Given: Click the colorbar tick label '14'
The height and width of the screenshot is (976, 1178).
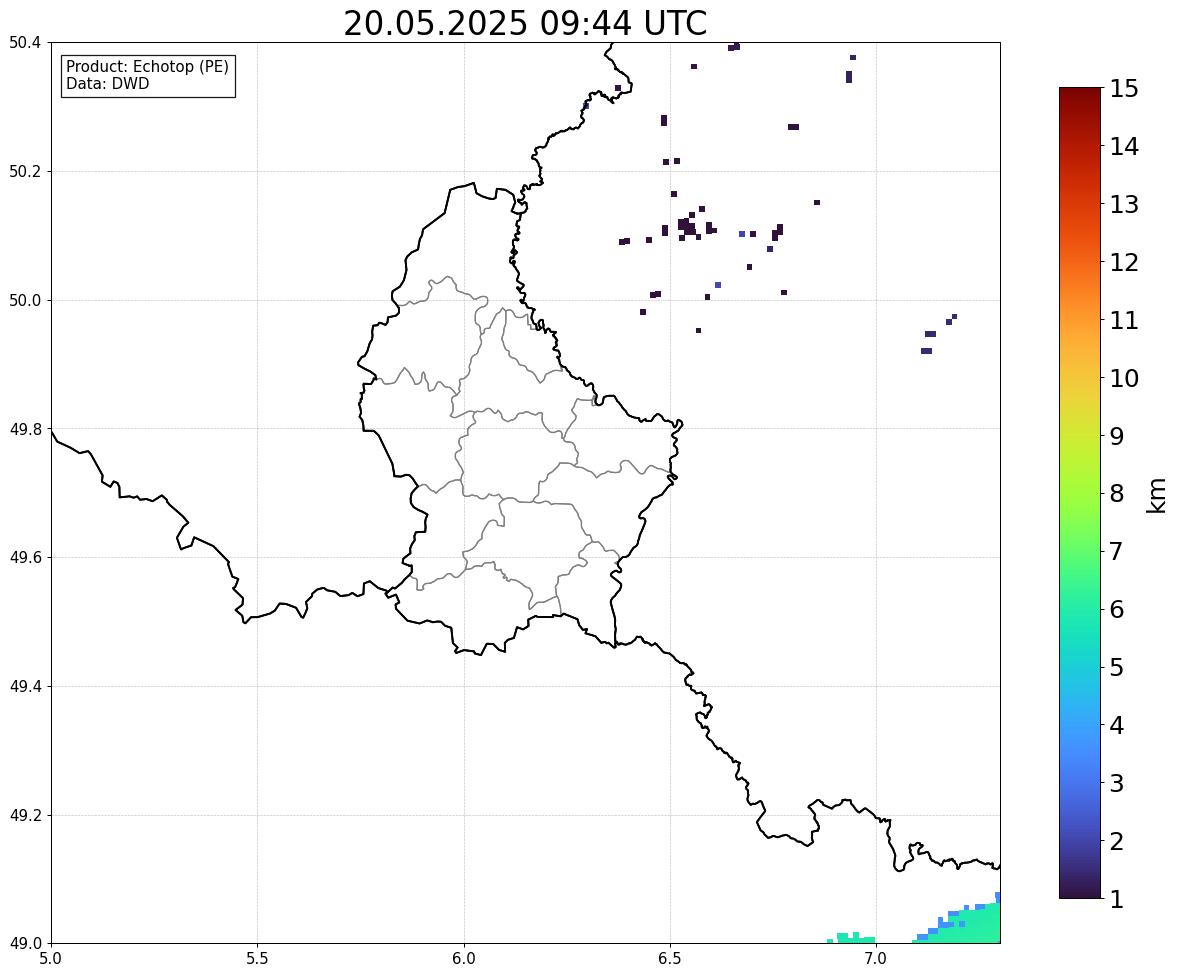Looking at the screenshot, I should 1124,147.
